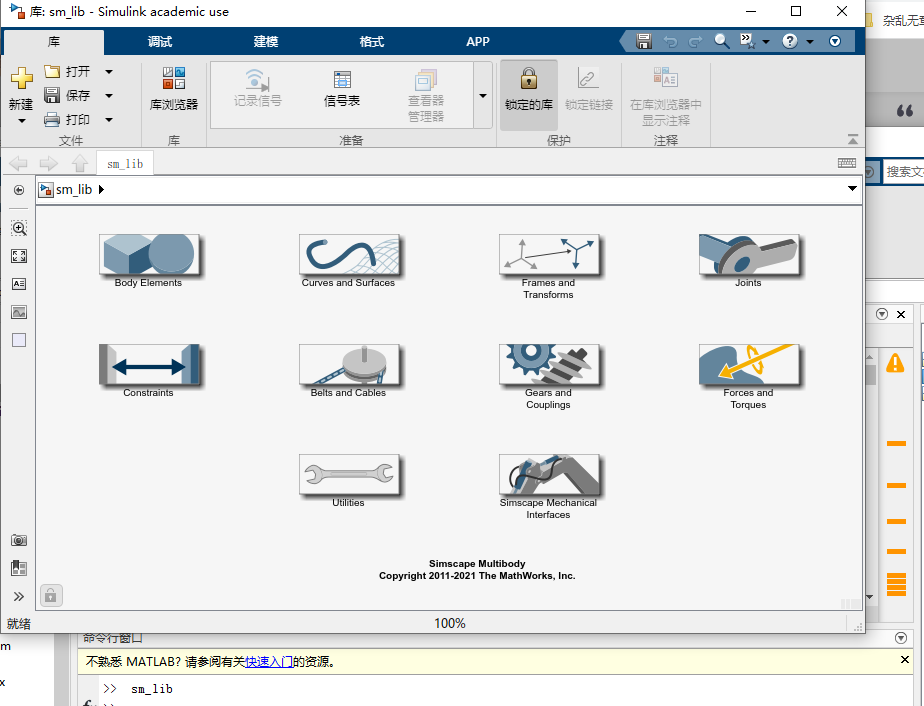The width and height of the screenshot is (924, 706).
Task: Click the sm_lib breadcrumb label
Action: tap(74, 190)
